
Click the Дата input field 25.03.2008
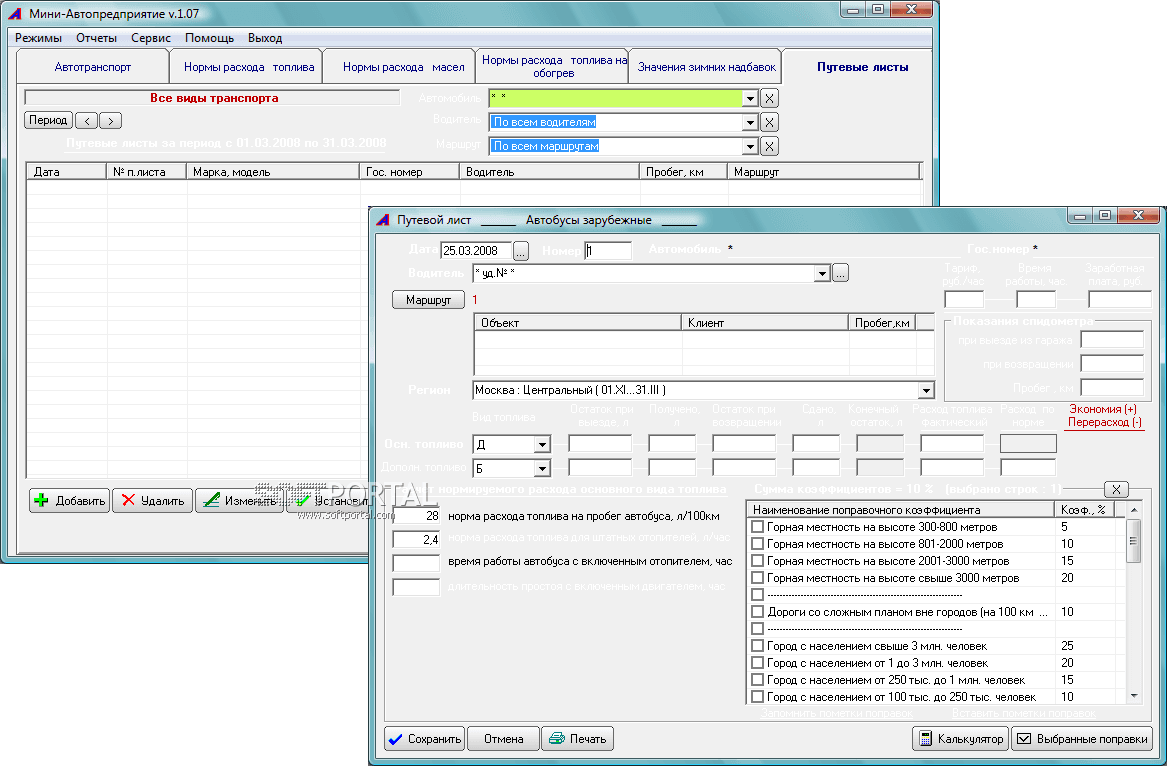pos(476,251)
